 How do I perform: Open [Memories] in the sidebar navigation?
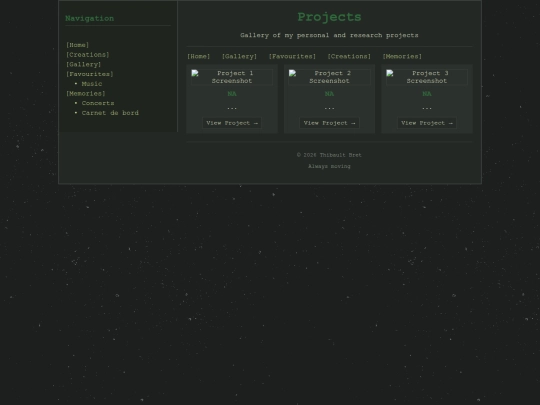[x=85, y=93]
